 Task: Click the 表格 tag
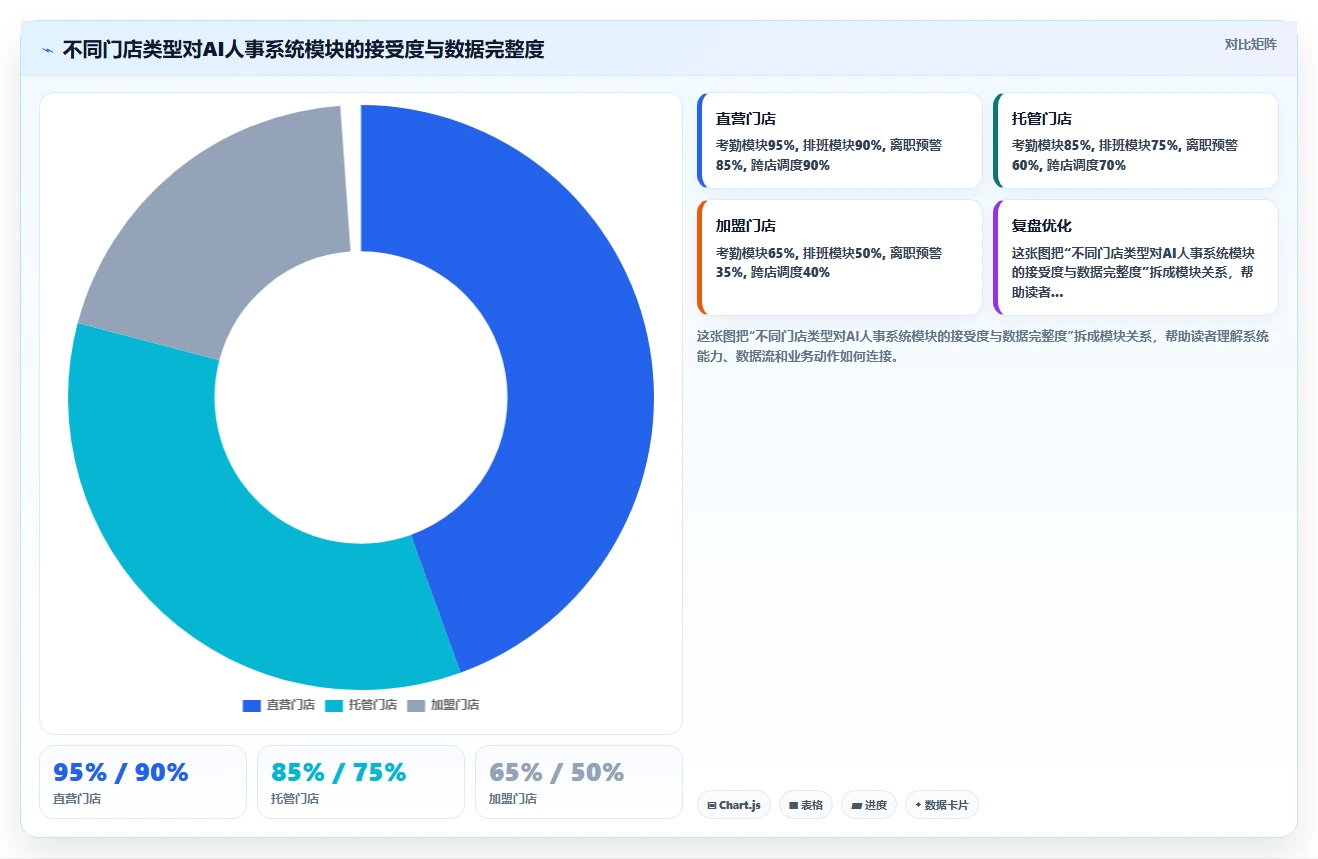806,805
